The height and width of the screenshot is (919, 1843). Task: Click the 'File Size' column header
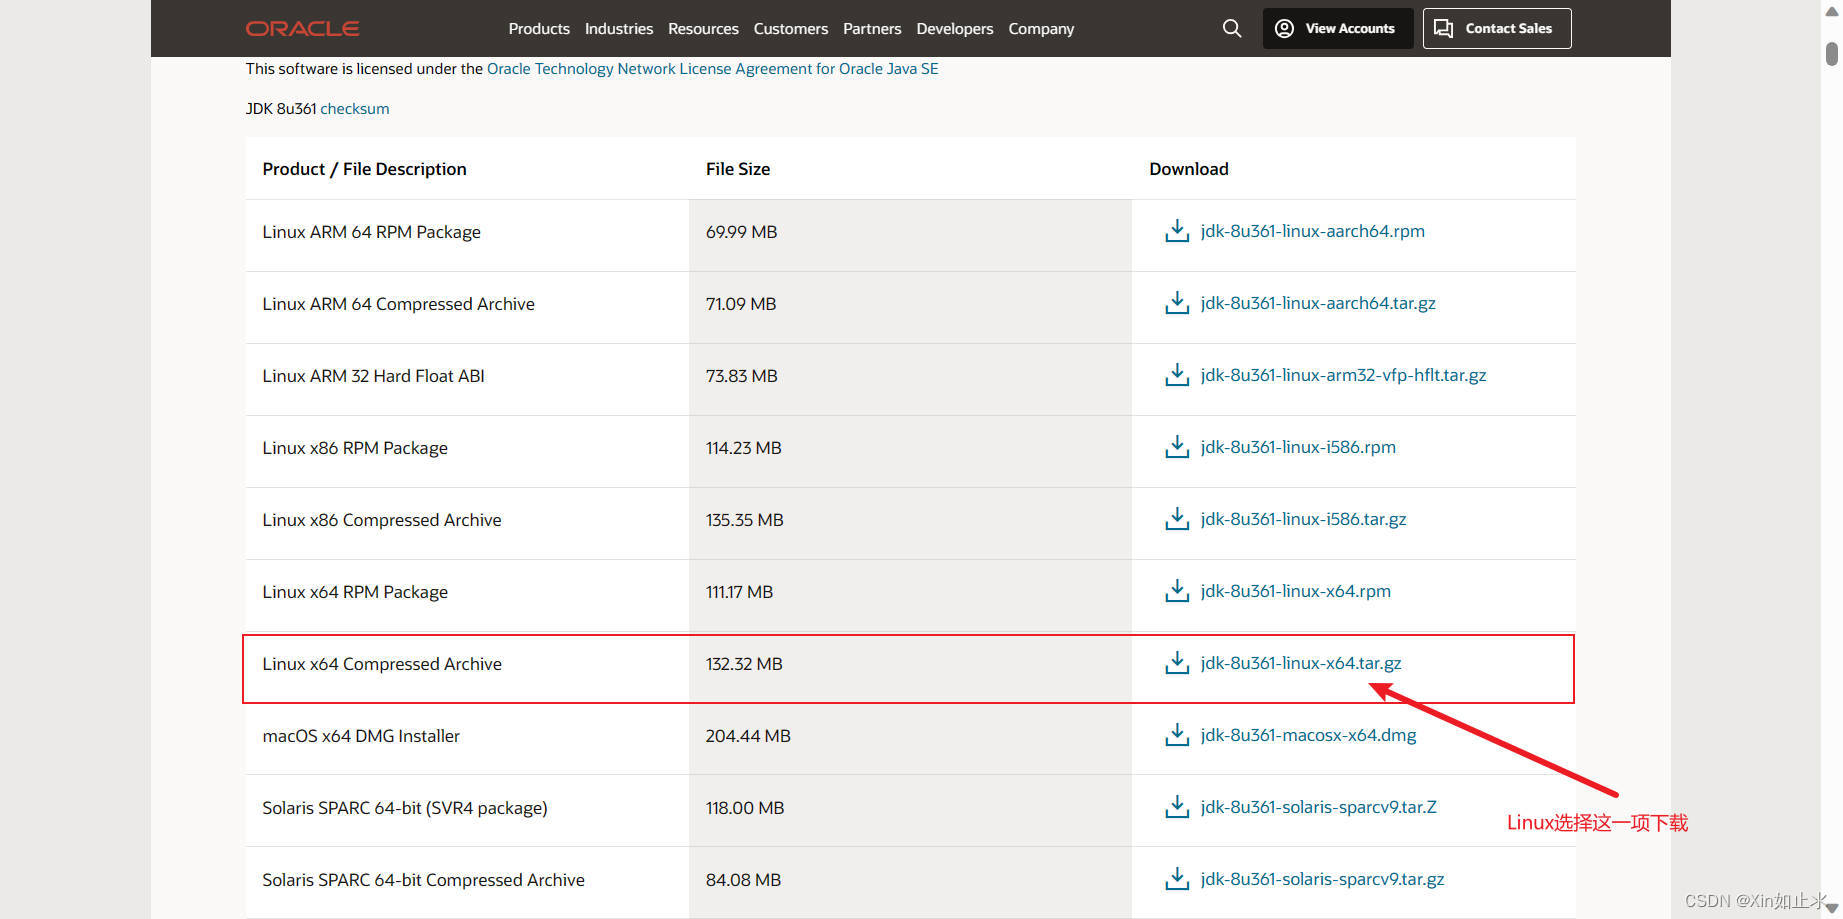[738, 169]
